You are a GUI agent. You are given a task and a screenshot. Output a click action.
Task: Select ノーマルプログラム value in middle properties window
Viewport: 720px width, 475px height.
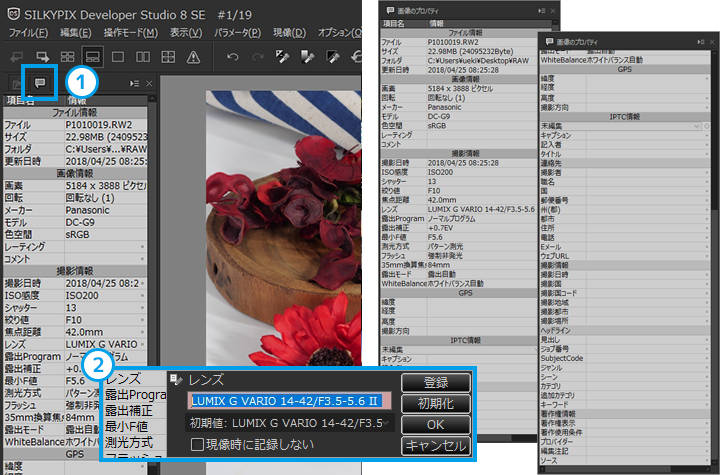tap(451, 219)
